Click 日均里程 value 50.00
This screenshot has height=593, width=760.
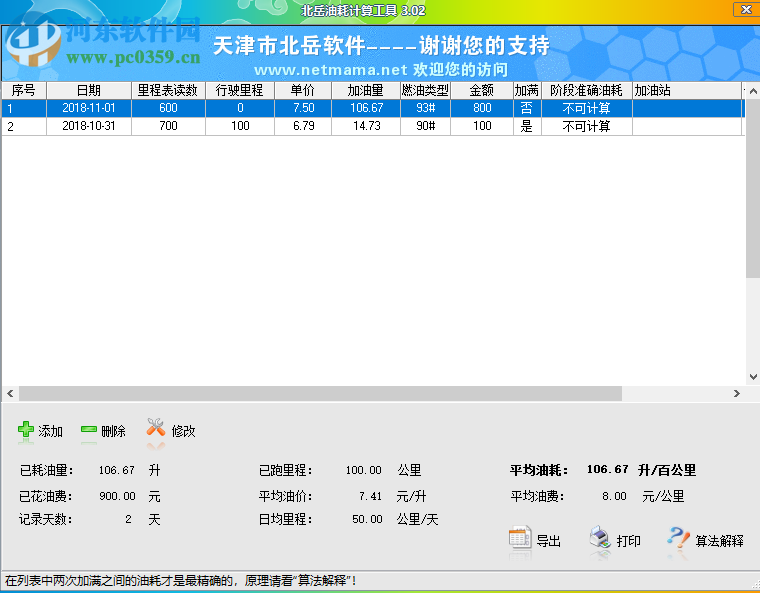tap(367, 519)
